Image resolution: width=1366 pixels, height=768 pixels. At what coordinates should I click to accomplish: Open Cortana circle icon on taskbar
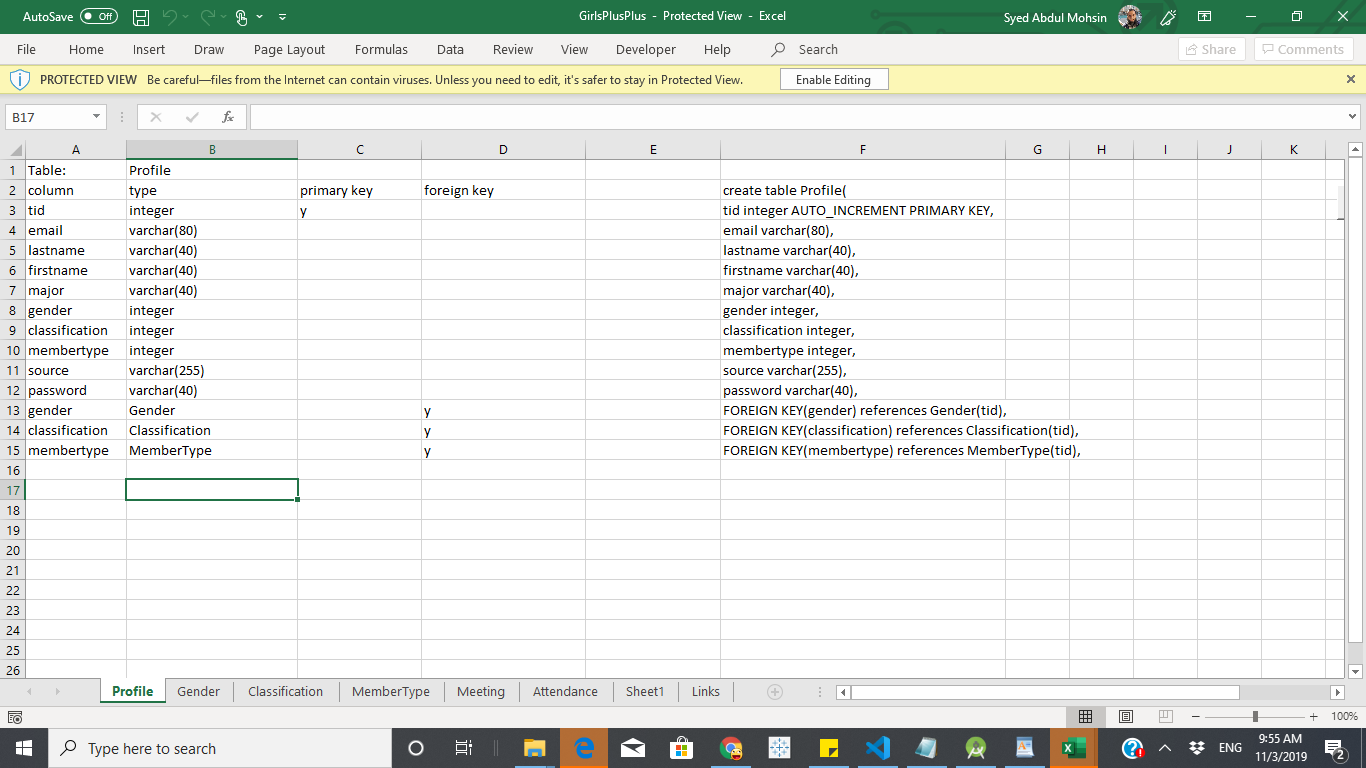coord(416,748)
